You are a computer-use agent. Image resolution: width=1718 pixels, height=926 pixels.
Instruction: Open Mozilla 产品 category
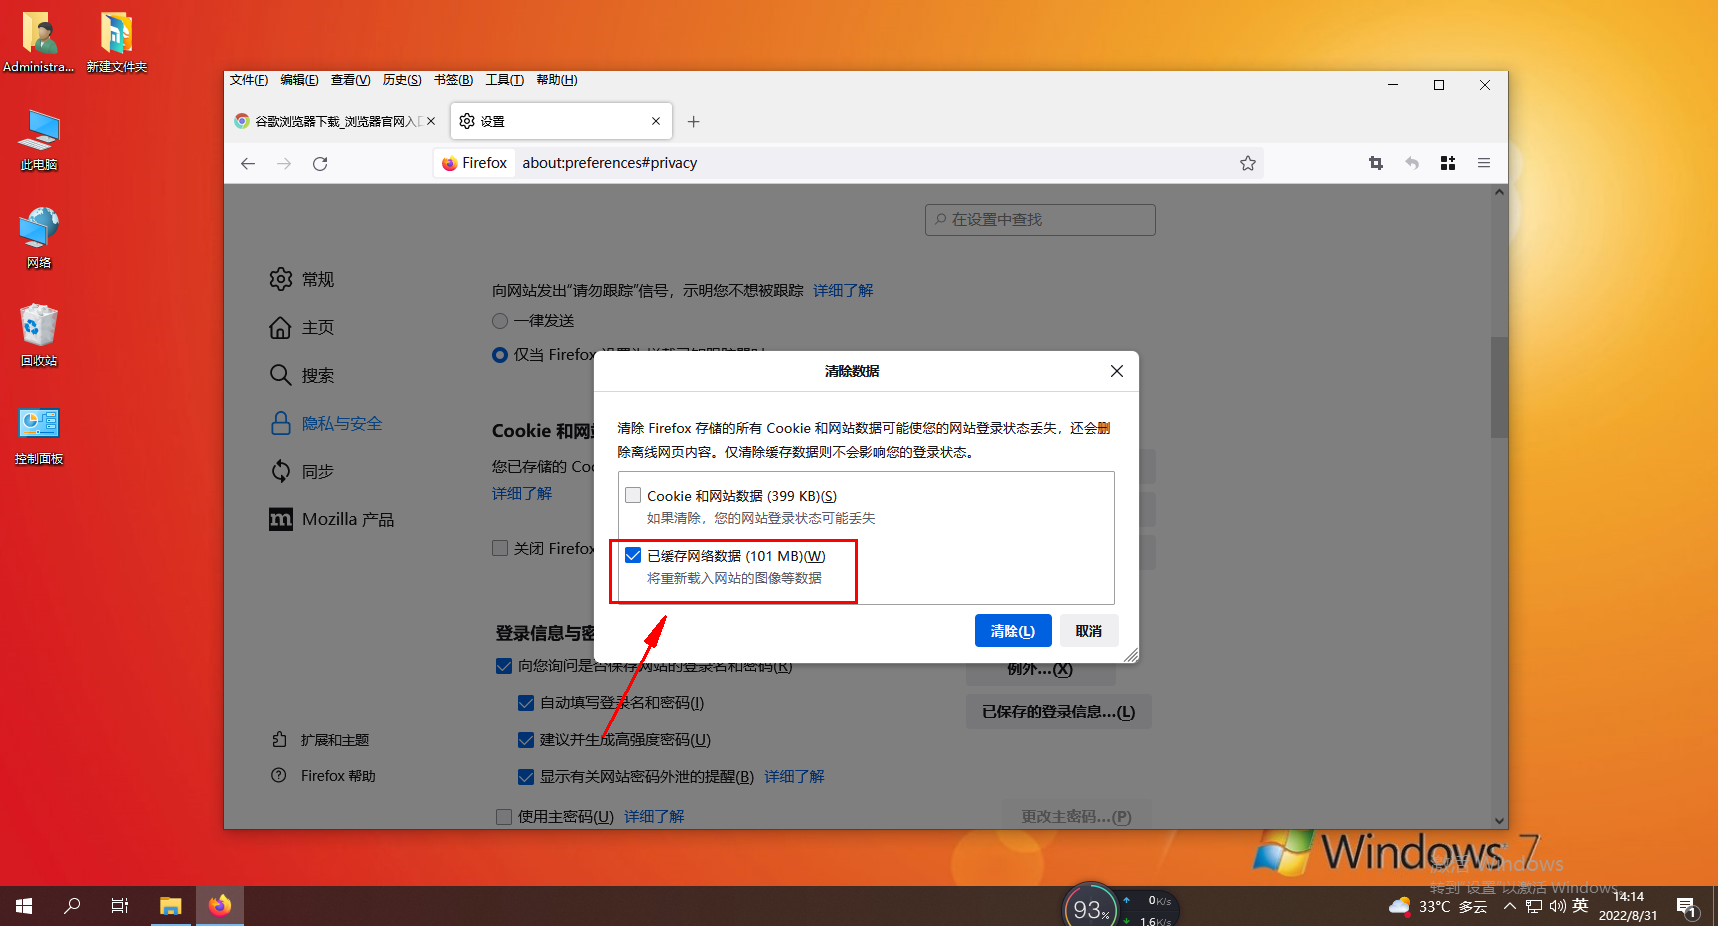click(x=332, y=519)
